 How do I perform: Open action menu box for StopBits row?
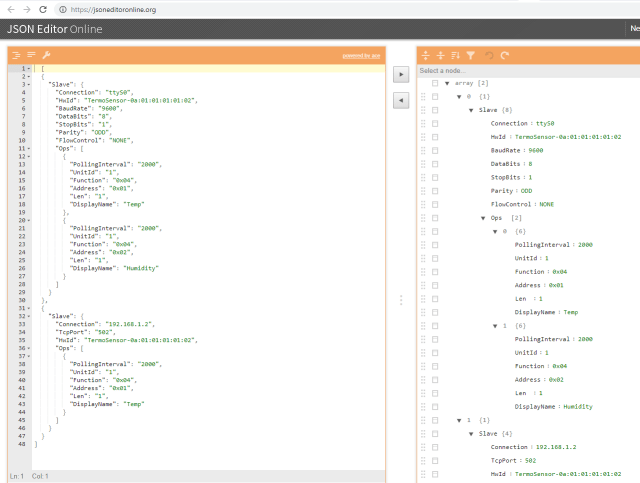pos(435,177)
